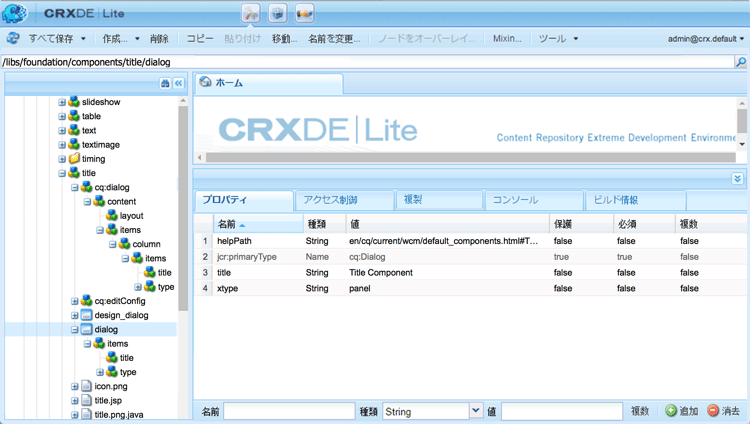Open admin@crx.default user dropdown
Viewport: 750px width, 424px height.
point(742,39)
